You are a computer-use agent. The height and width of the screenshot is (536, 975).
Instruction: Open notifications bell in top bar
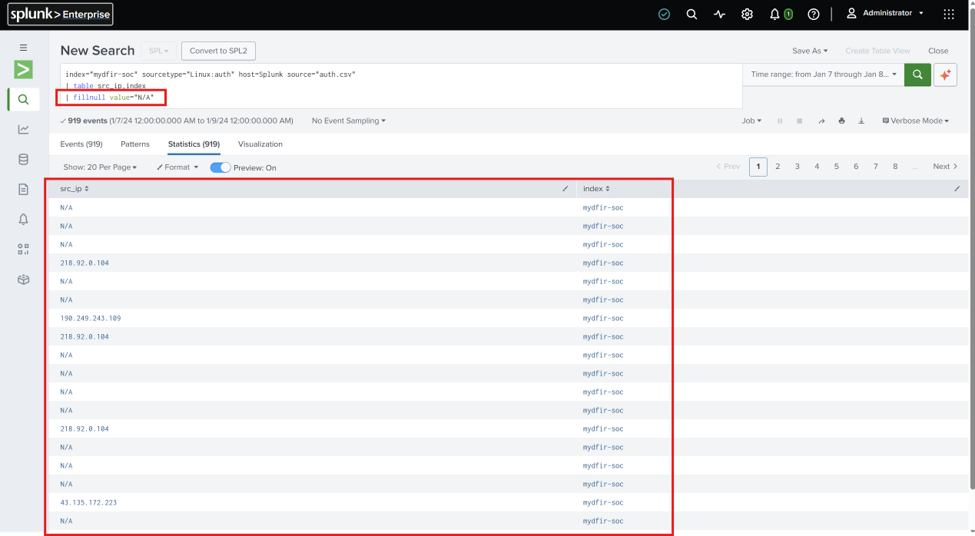click(774, 14)
